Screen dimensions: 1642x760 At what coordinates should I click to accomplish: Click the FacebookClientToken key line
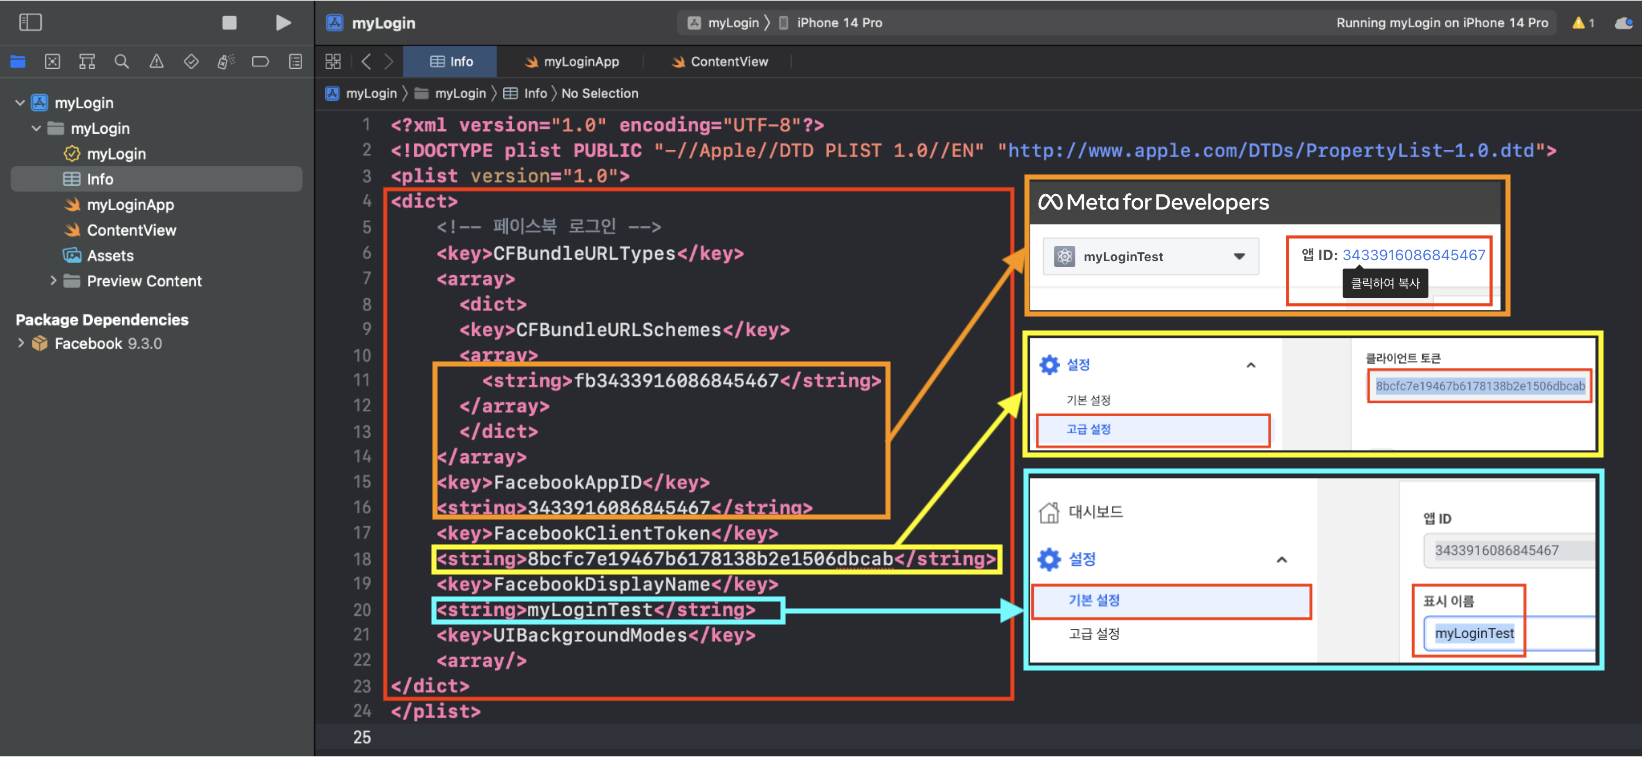pyautogui.click(x=607, y=534)
